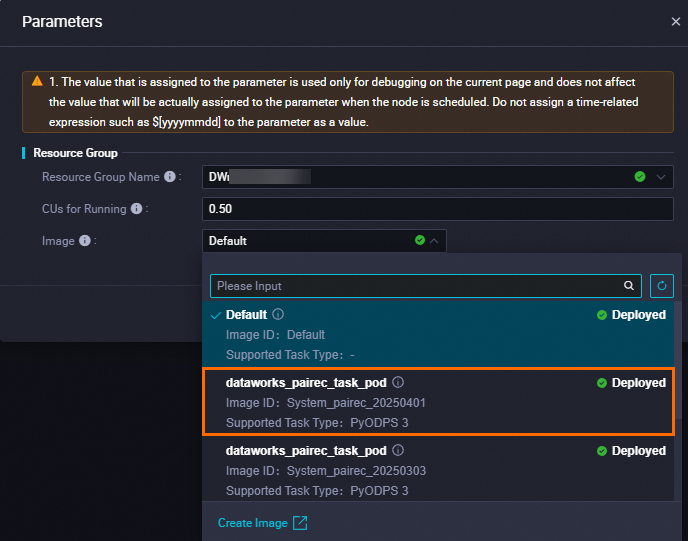This screenshot has width=688, height=541.
Task: Open the Image field info icon
Action: tap(85, 241)
